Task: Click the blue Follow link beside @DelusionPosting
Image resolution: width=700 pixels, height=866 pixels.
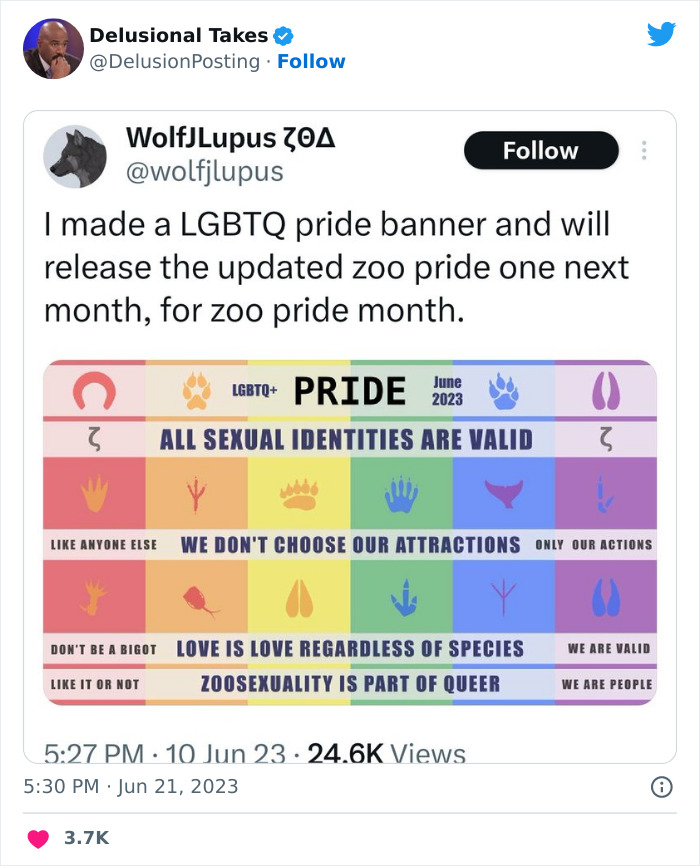Action: point(311,62)
